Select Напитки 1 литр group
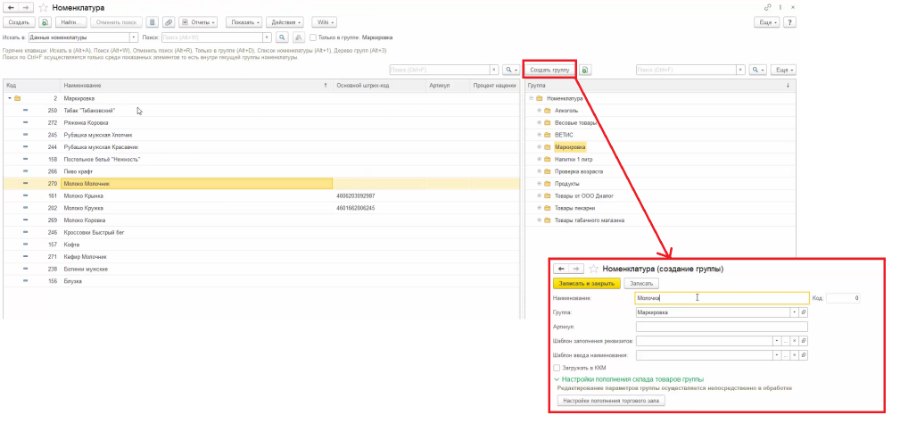The height and width of the screenshot is (432, 900). coord(574,159)
